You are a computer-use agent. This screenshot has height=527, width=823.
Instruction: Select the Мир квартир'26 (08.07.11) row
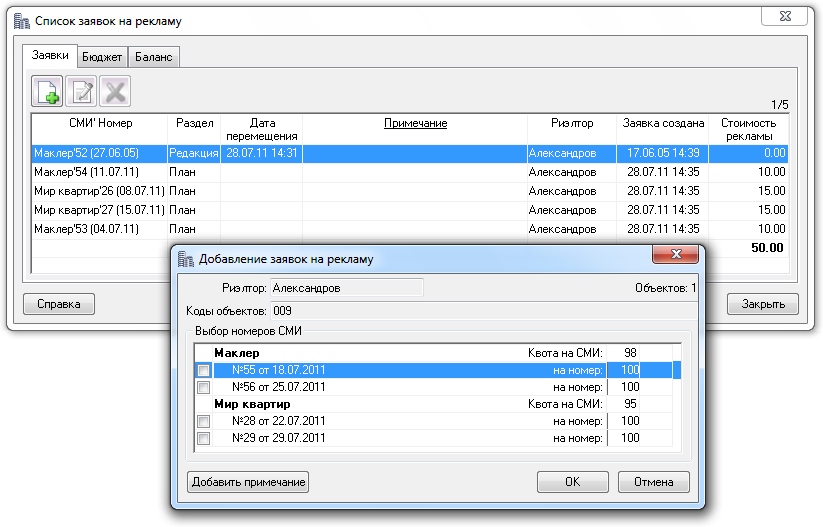click(99, 190)
